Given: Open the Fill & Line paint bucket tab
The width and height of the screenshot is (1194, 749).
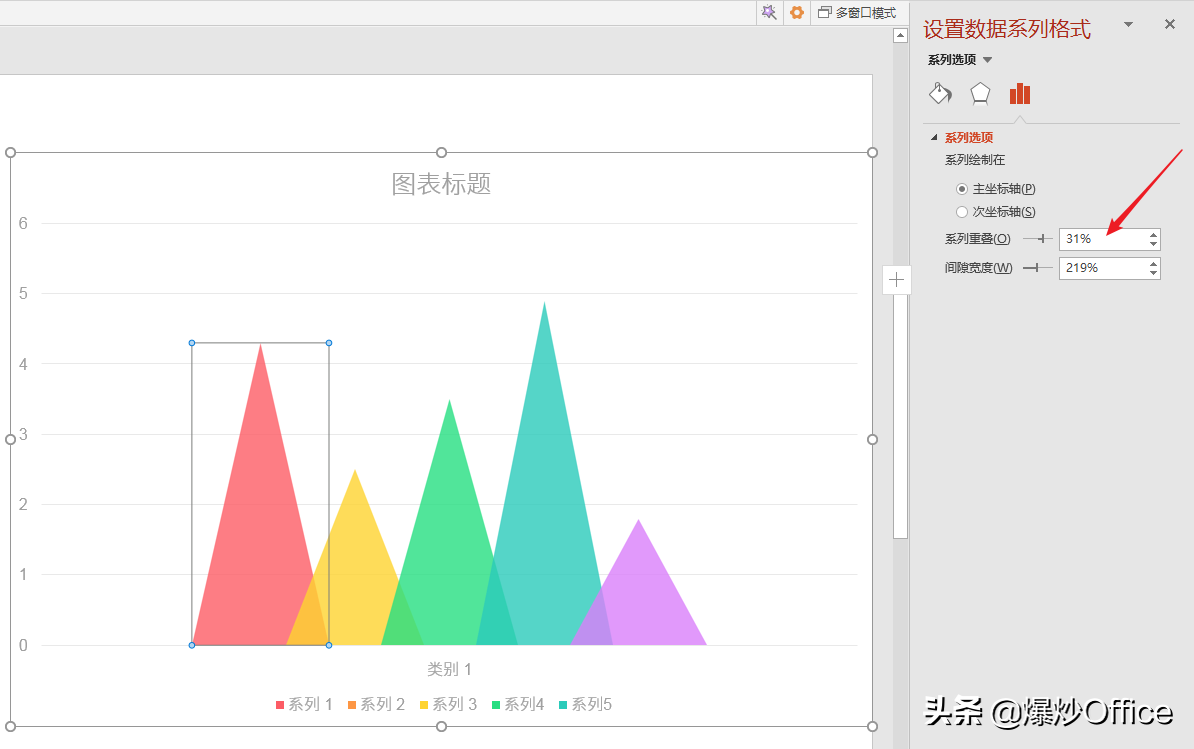Looking at the screenshot, I should pos(940,94).
